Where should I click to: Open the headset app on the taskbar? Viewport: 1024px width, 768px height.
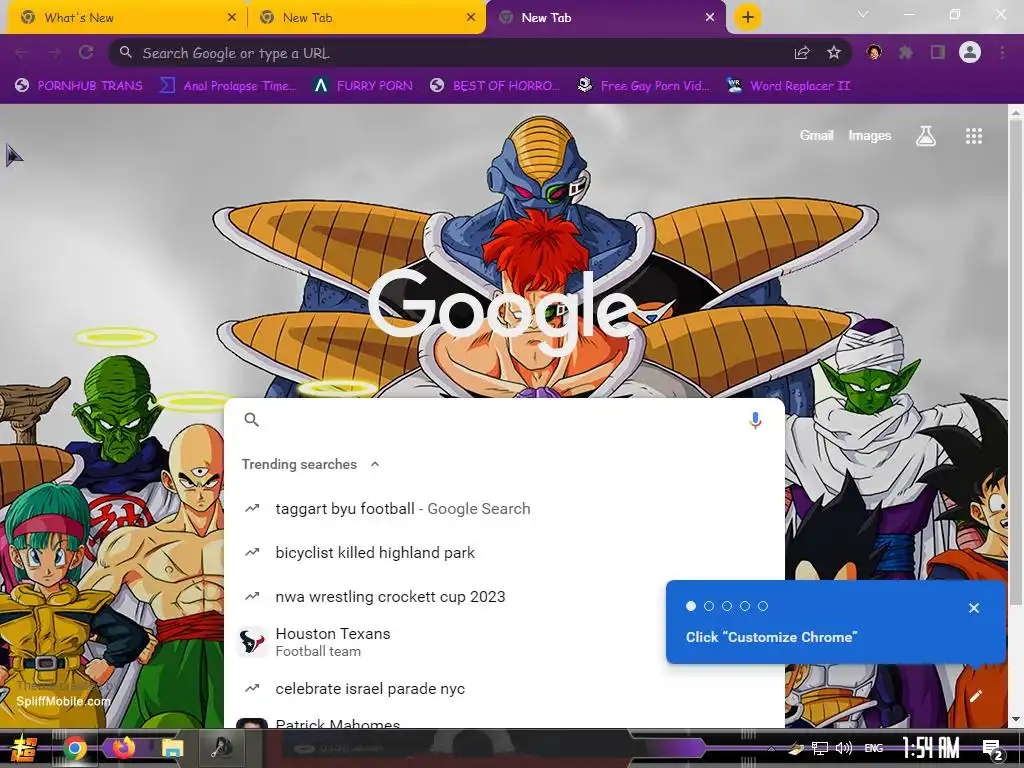pyautogui.click(x=221, y=748)
